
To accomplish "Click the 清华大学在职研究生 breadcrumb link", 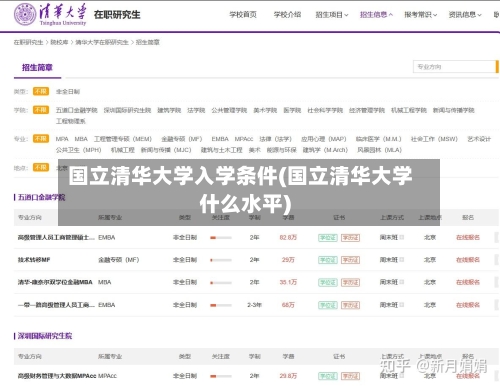I will click(102, 42).
